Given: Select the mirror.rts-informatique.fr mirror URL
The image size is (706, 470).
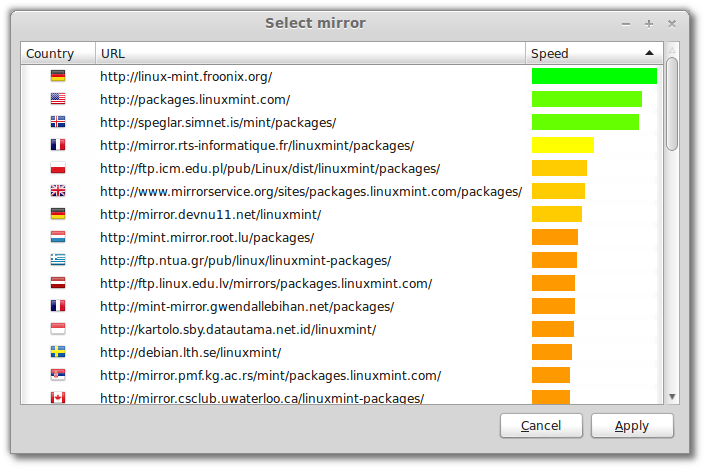Looking at the screenshot, I should pyautogui.click(x=257, y=145).
